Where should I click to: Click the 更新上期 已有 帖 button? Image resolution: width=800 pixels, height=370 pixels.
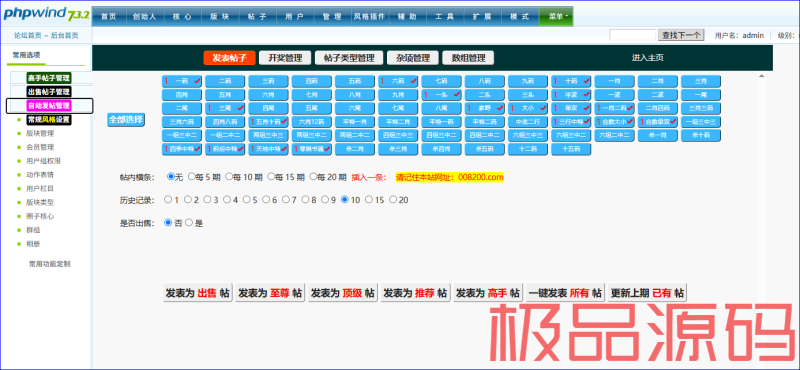tap(647, 293)
